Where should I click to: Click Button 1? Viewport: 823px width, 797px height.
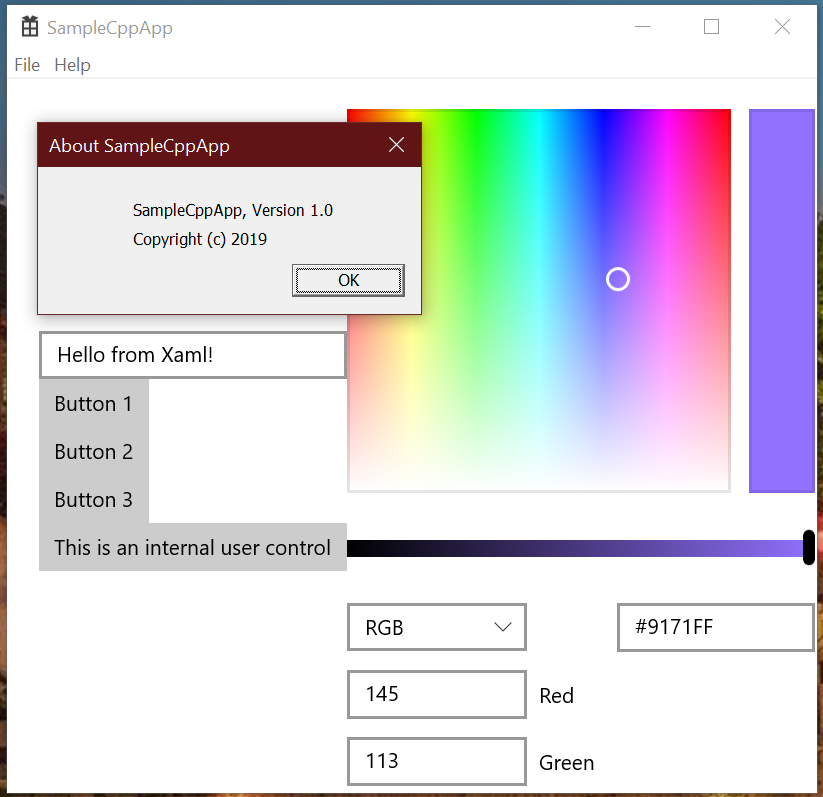(x=93, y=404)
